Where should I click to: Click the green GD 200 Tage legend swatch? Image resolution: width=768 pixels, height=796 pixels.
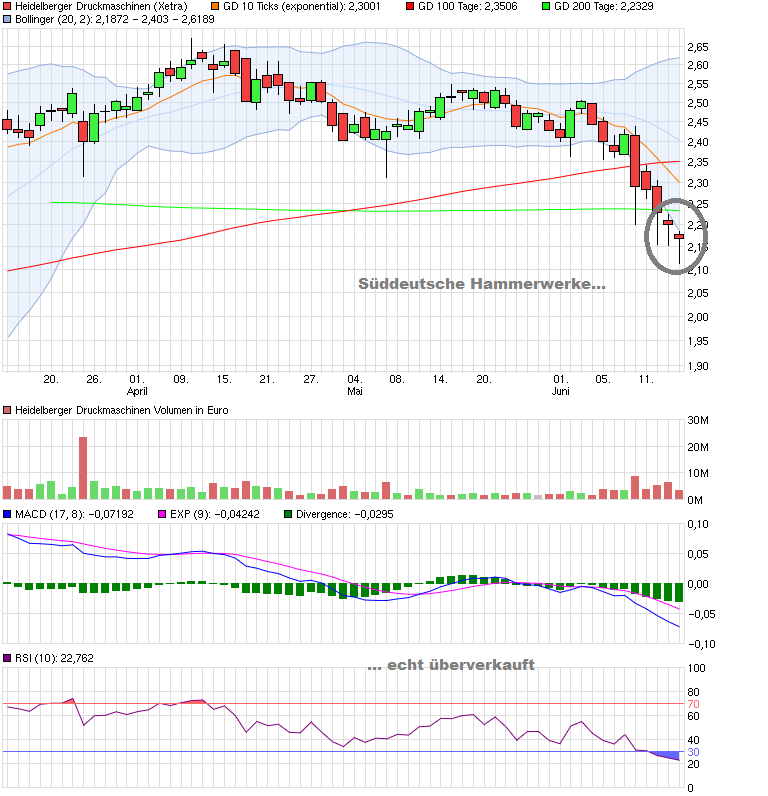click(x=546, y=7)
